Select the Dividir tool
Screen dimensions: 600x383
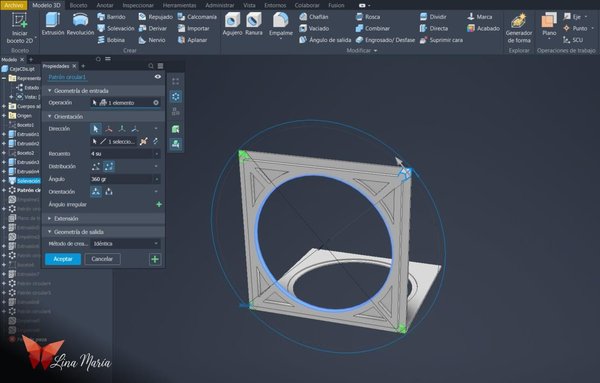(433, 17)
